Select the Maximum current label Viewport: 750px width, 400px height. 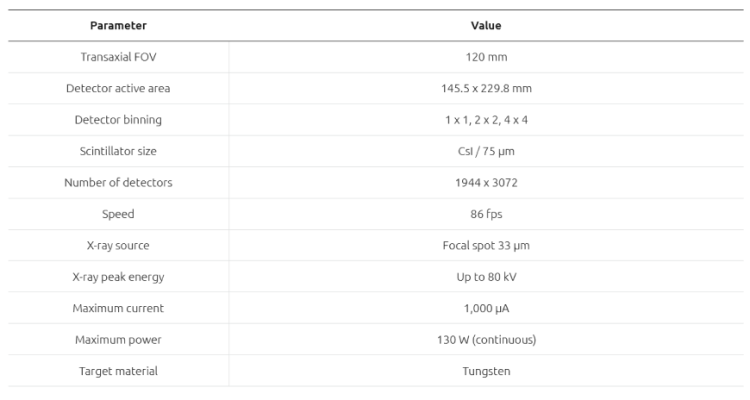(x=118, y=308)
